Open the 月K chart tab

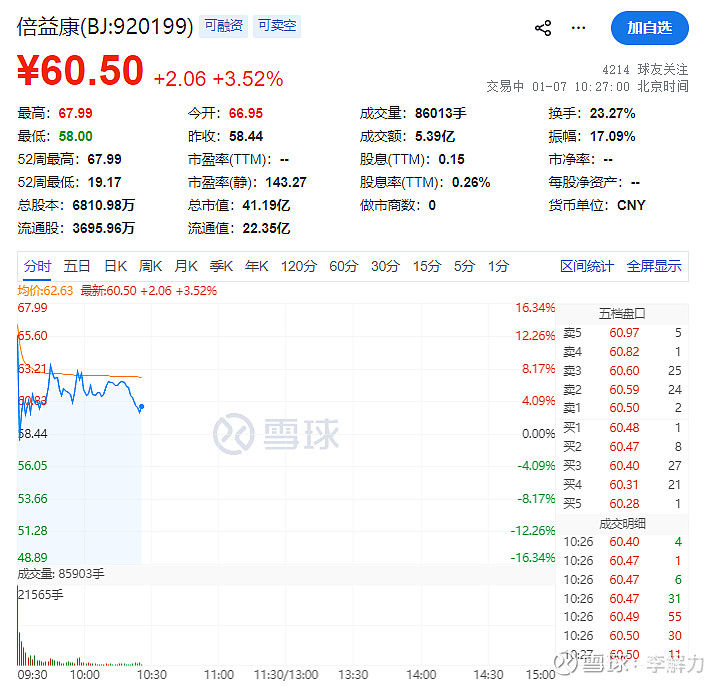click(186, 266)
